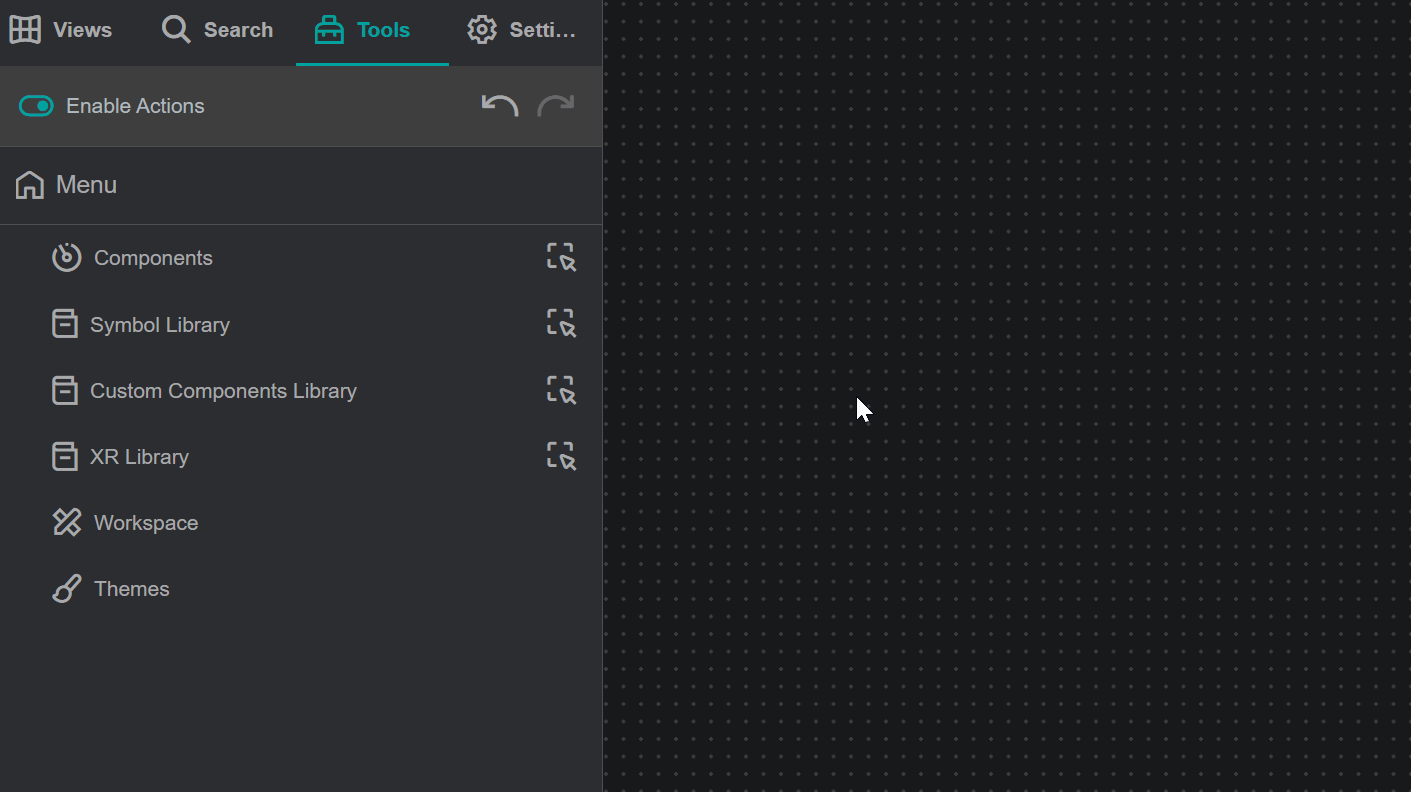Click the Themes paintbrush icon
The height and width of the screenshot is (792, 1411).
[67, 588]
